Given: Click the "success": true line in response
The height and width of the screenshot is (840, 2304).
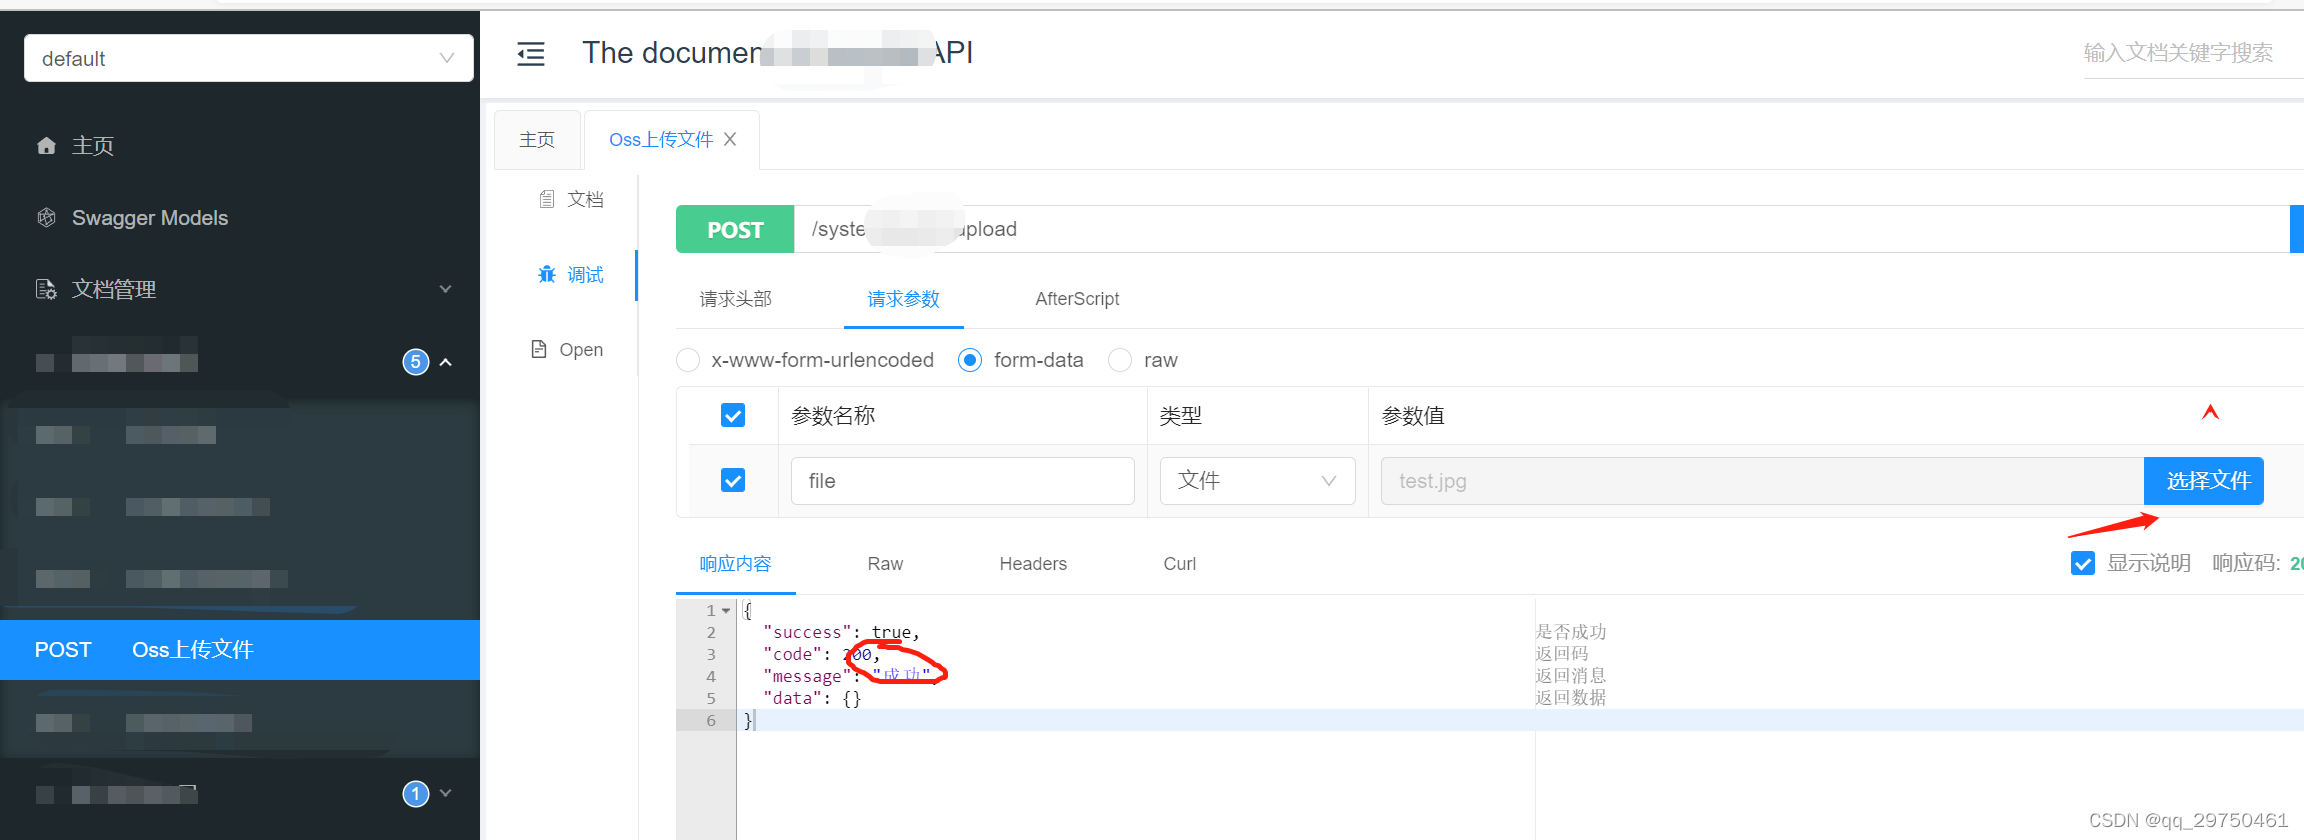Looking at the screenshot, I should (x=841, y=632).
